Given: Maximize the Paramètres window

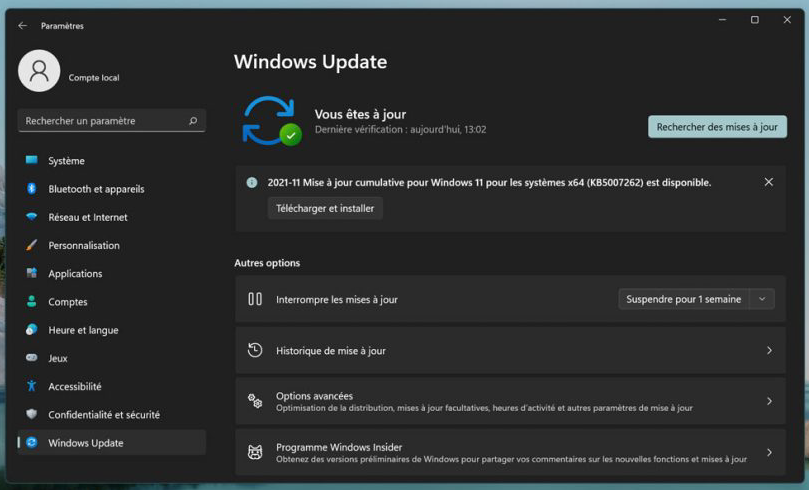Looking at the screenshot, I should [755, 20].
